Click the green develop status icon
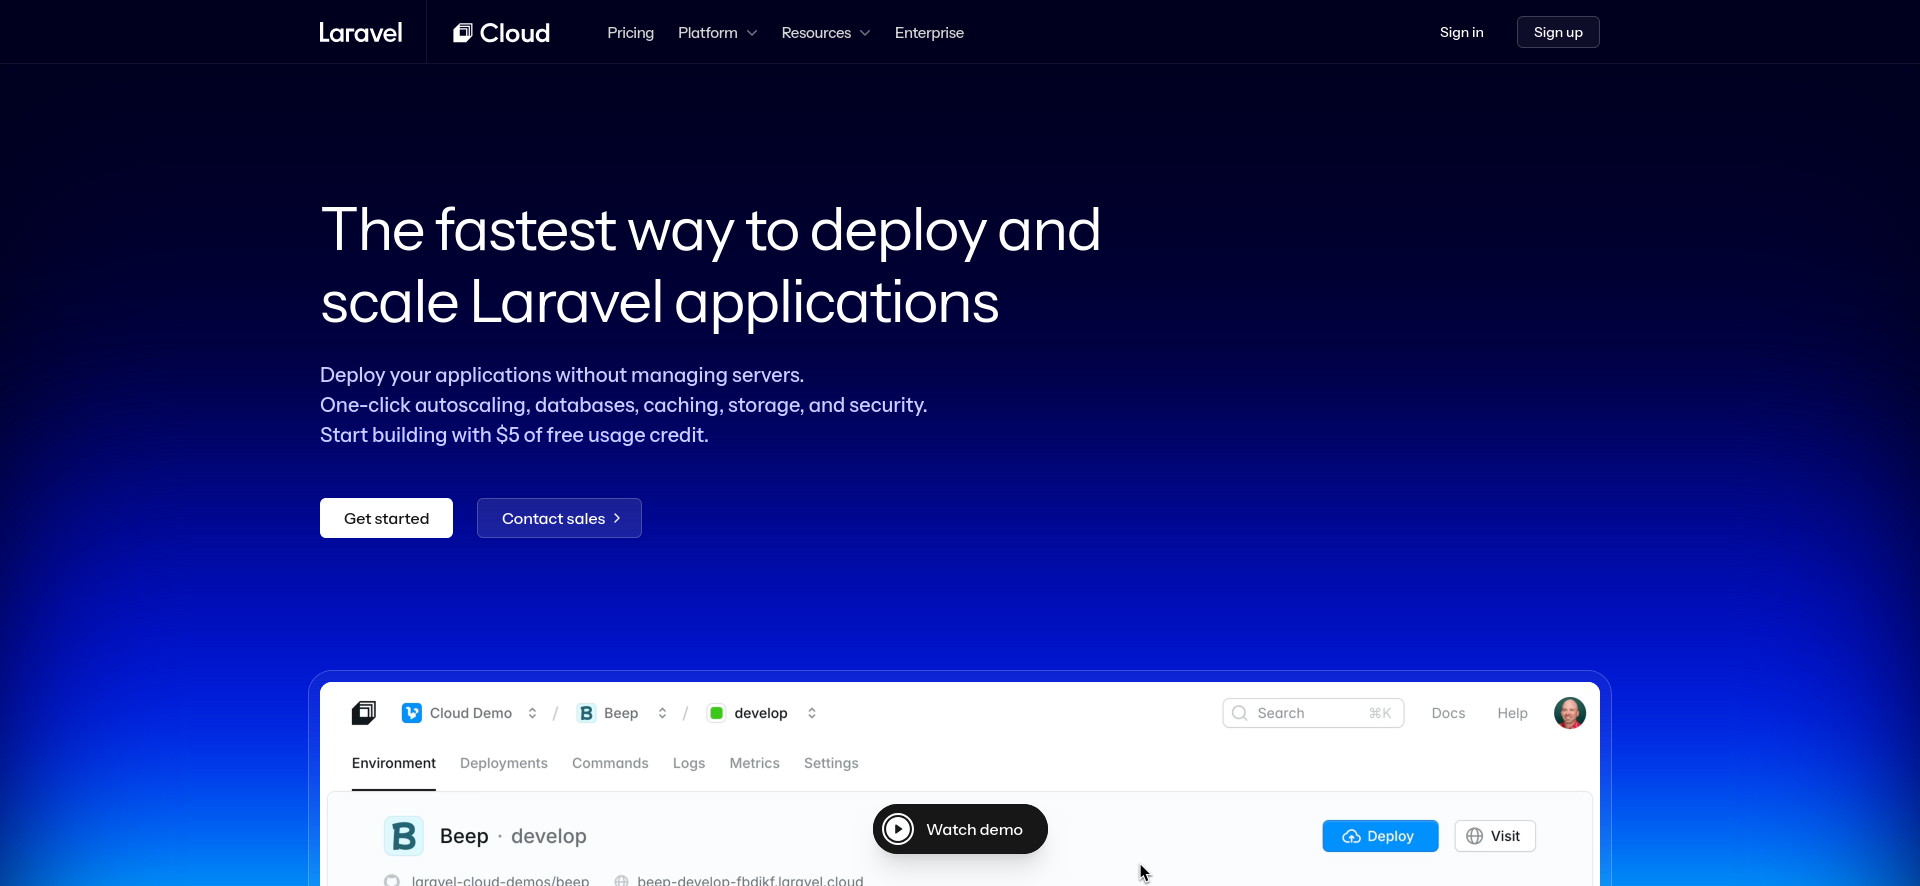Image resolution: width=1920 pixels, height=886 pixels. point(716,713)
